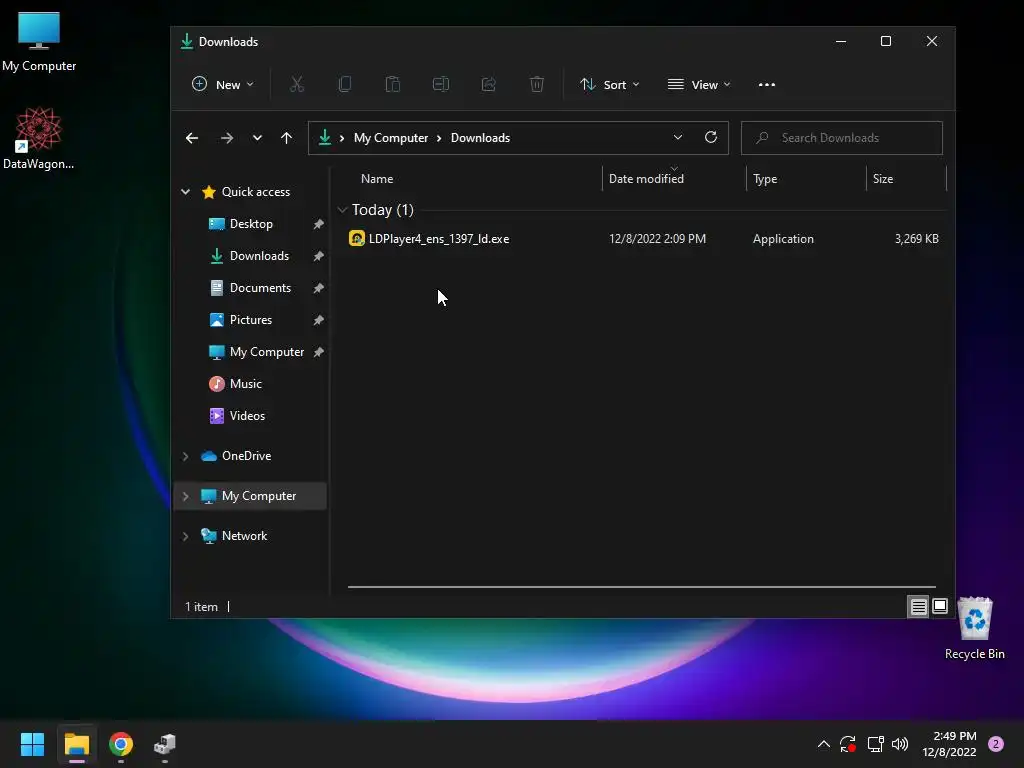Open the taskbar clock and date

pyautogui.click(x=949, y=744)
